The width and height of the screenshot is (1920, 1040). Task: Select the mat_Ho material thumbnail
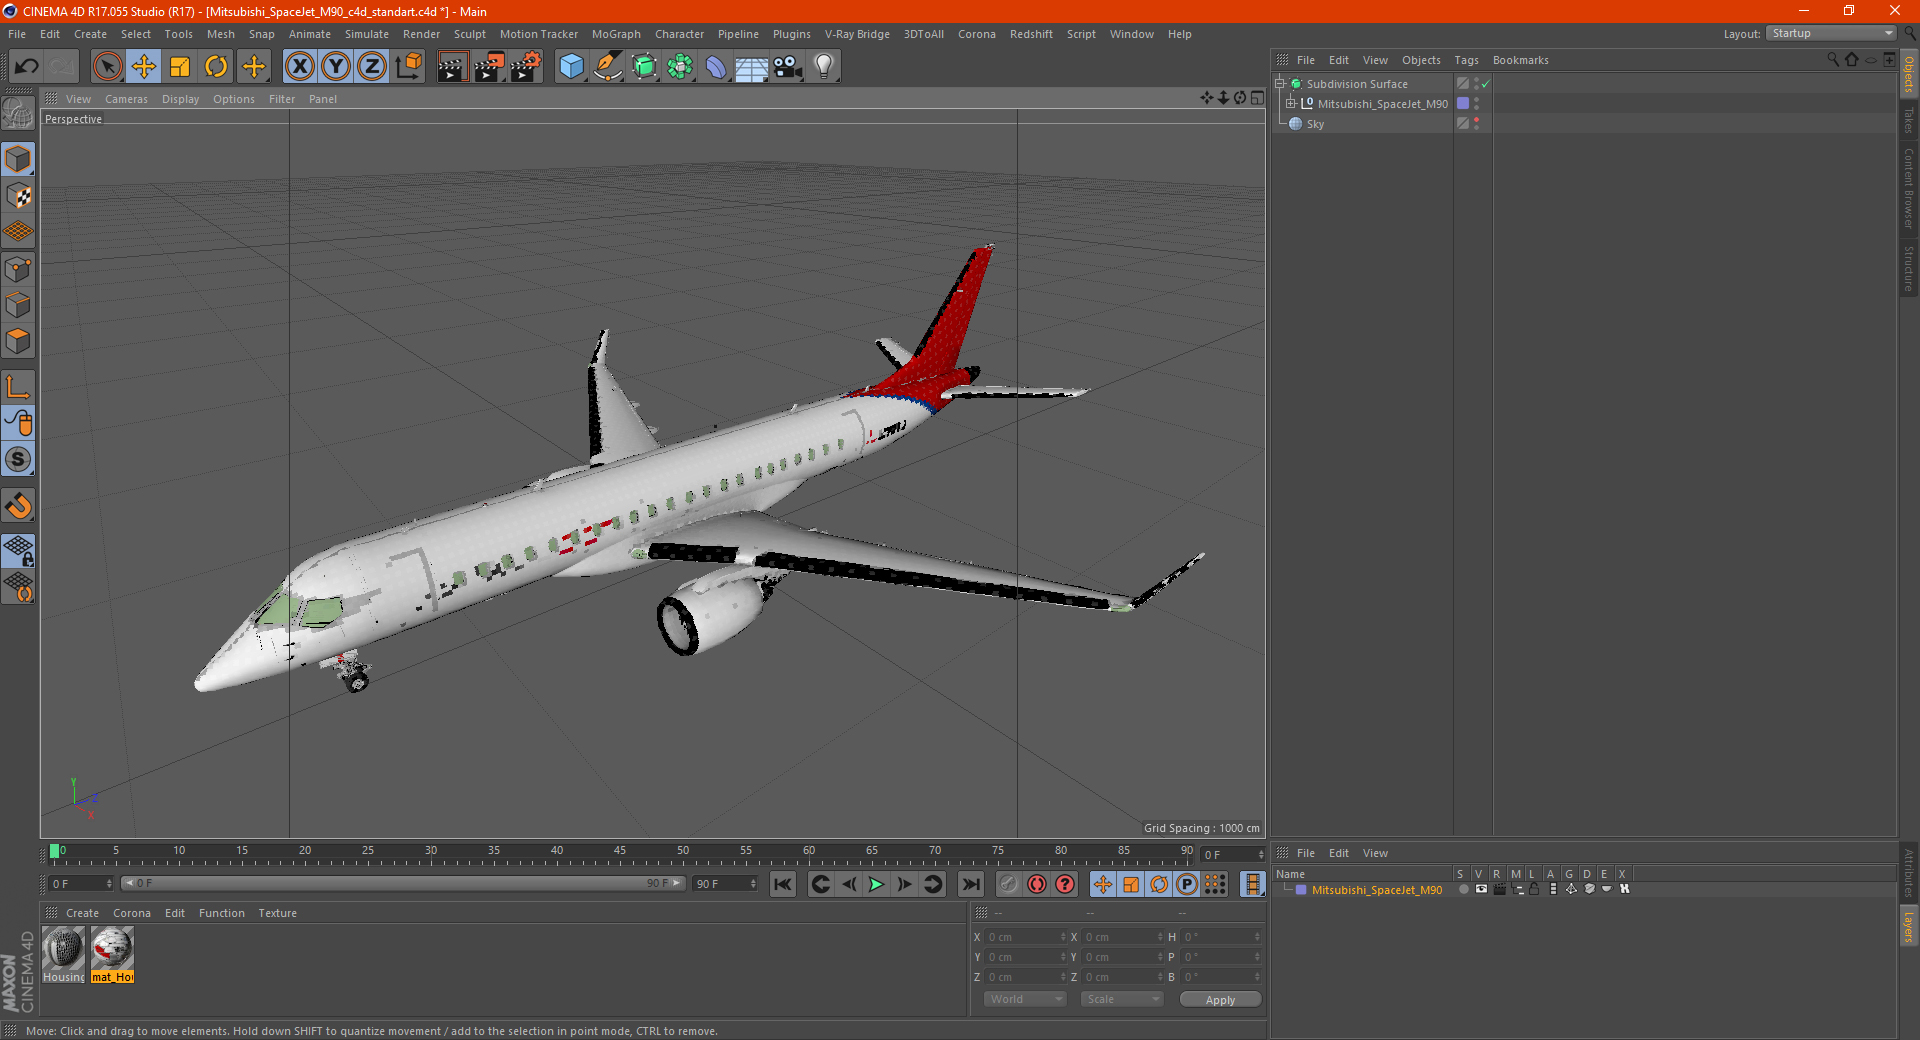click(x=112, y=955)
